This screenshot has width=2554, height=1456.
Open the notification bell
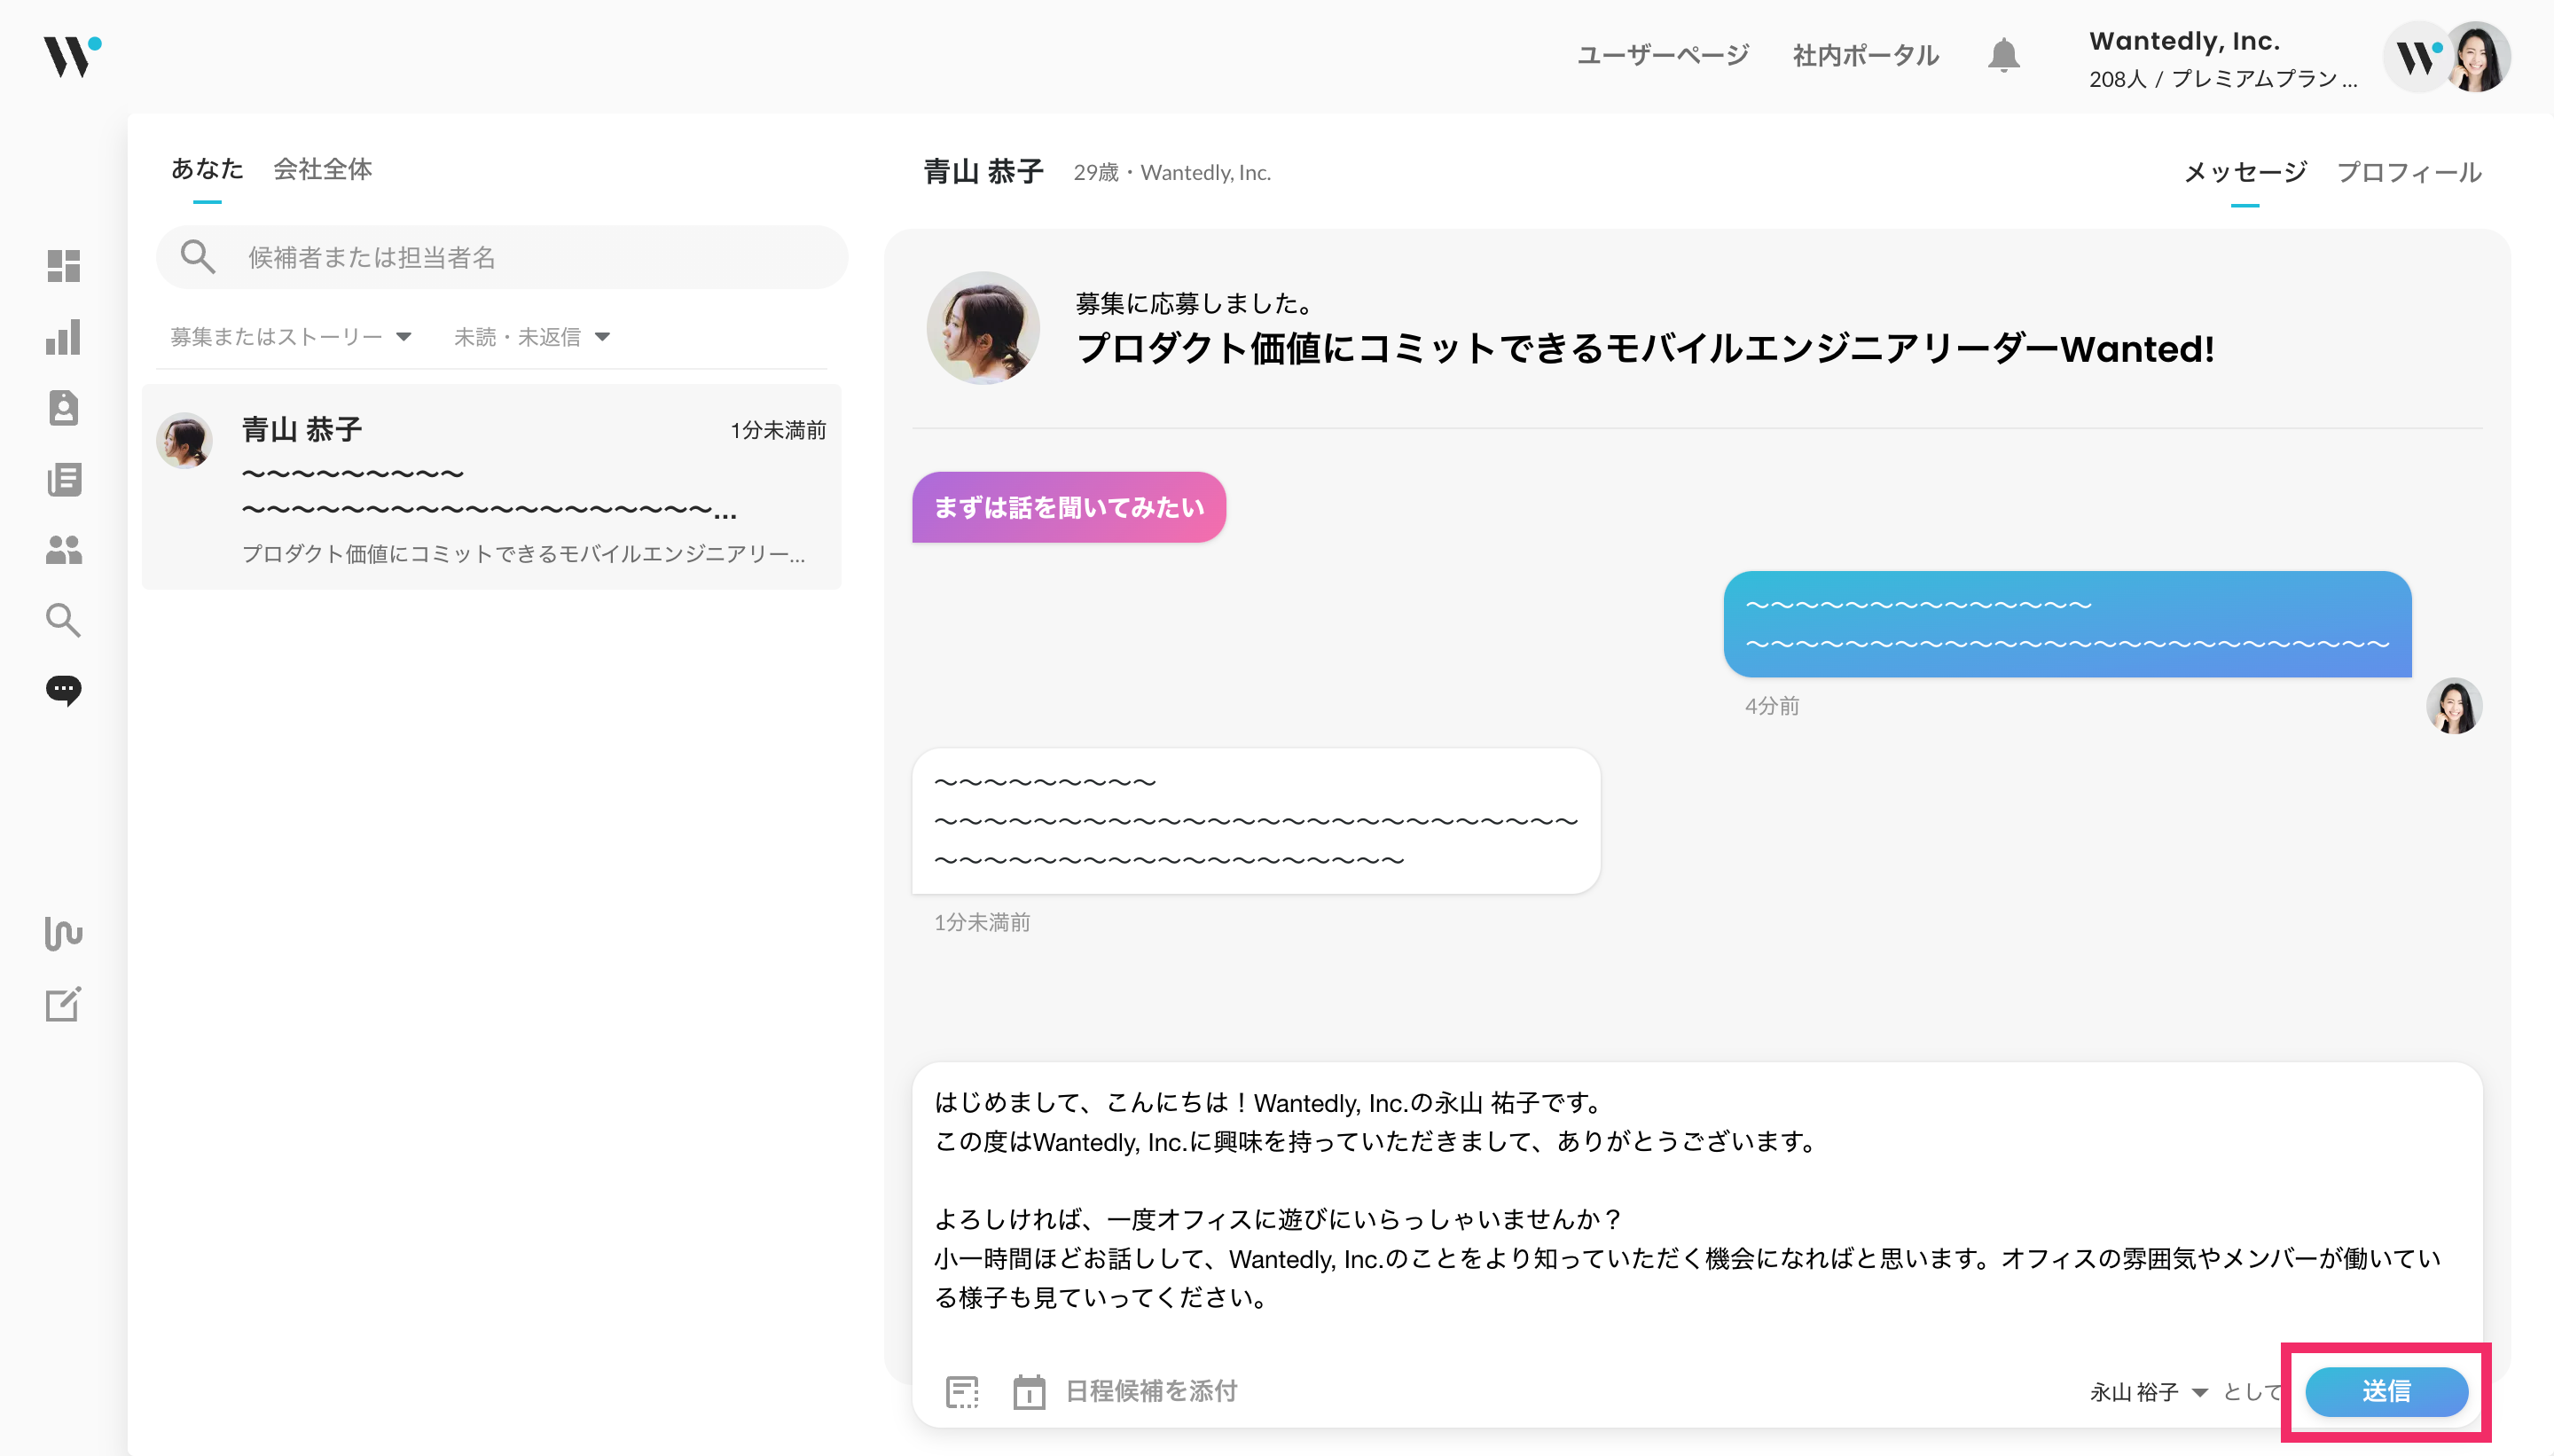coord(2003,55)
